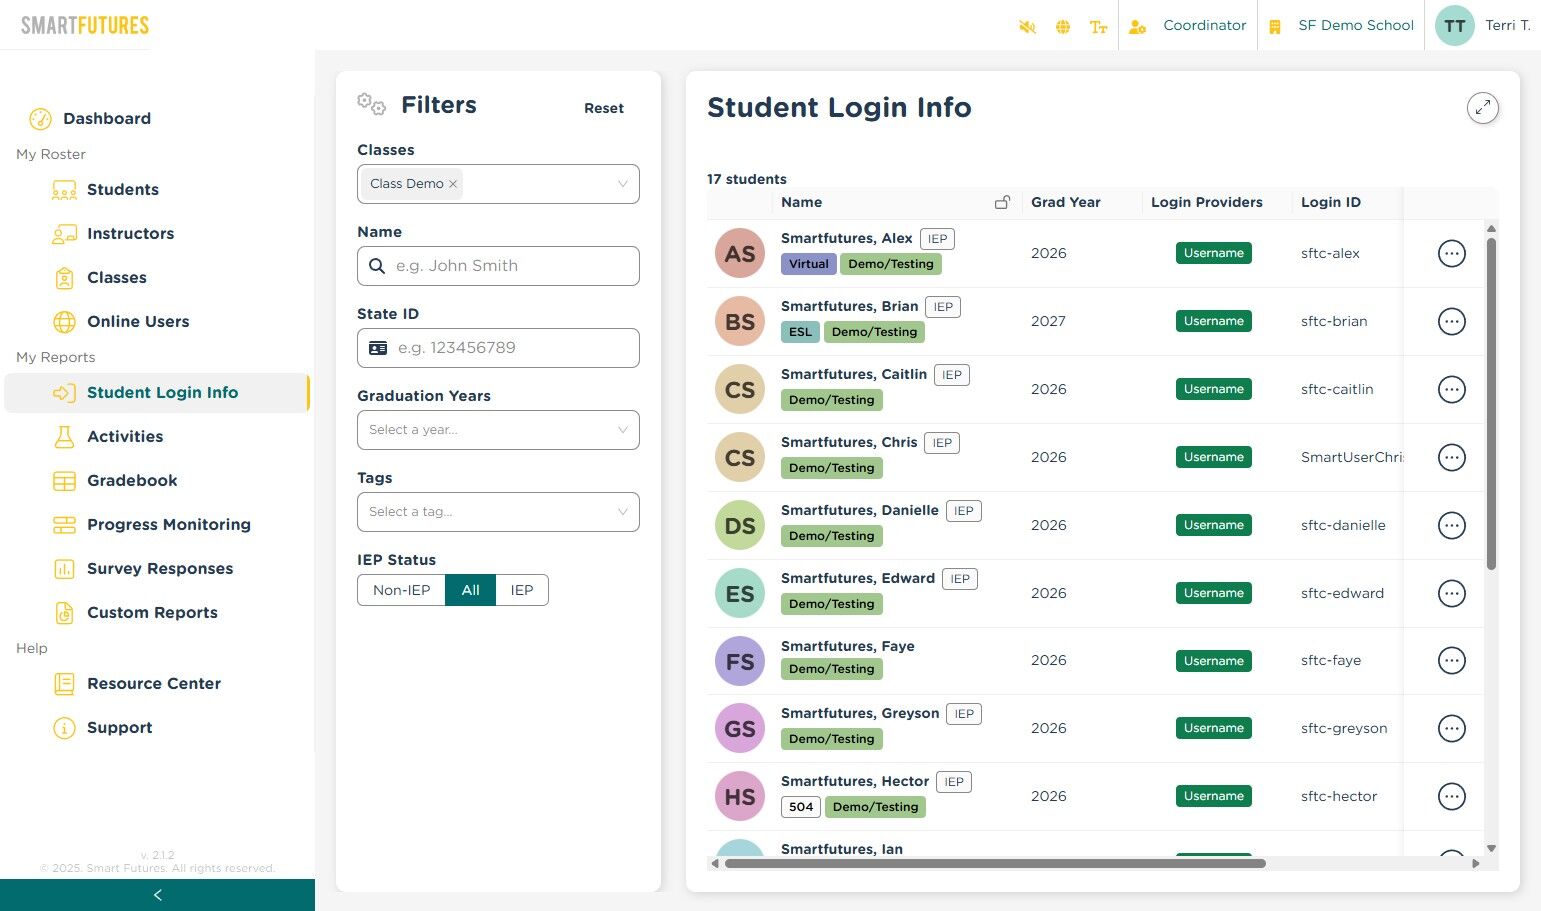The height and width of the screenshot is (911, 1541).
Task: Go to Gradebook in the sidebar
Action: click(x=132, y=481)
